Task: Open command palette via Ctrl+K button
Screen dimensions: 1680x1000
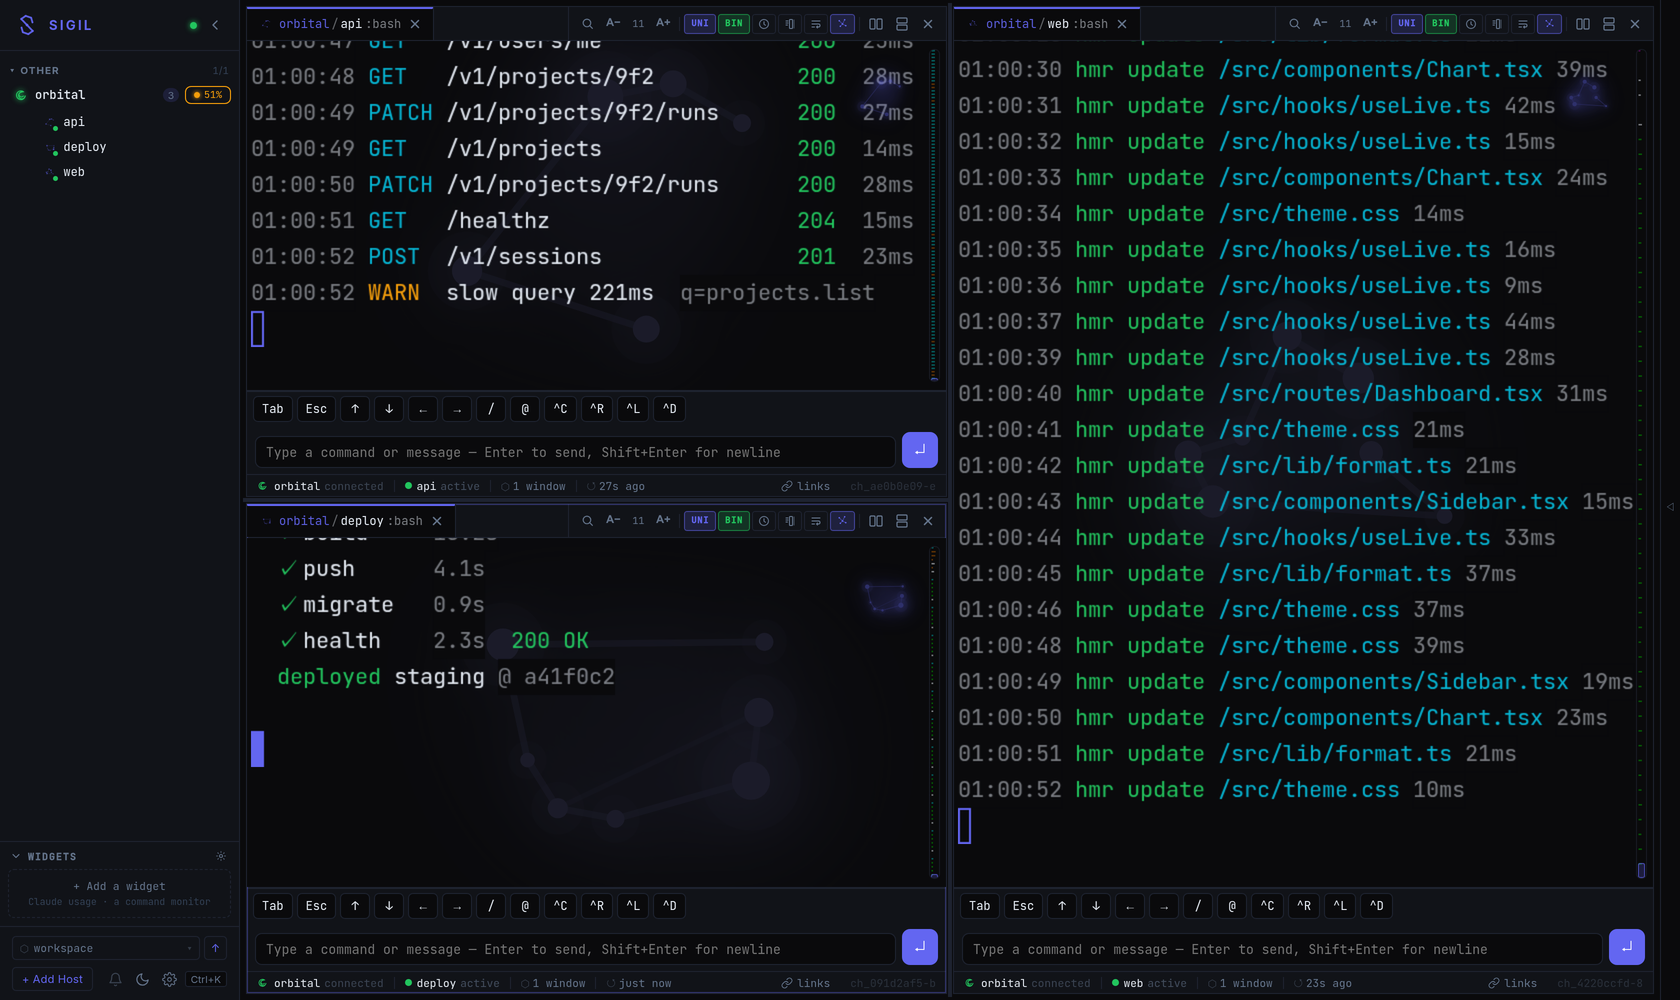Action: pyautogui.click(x=206, y=980)
